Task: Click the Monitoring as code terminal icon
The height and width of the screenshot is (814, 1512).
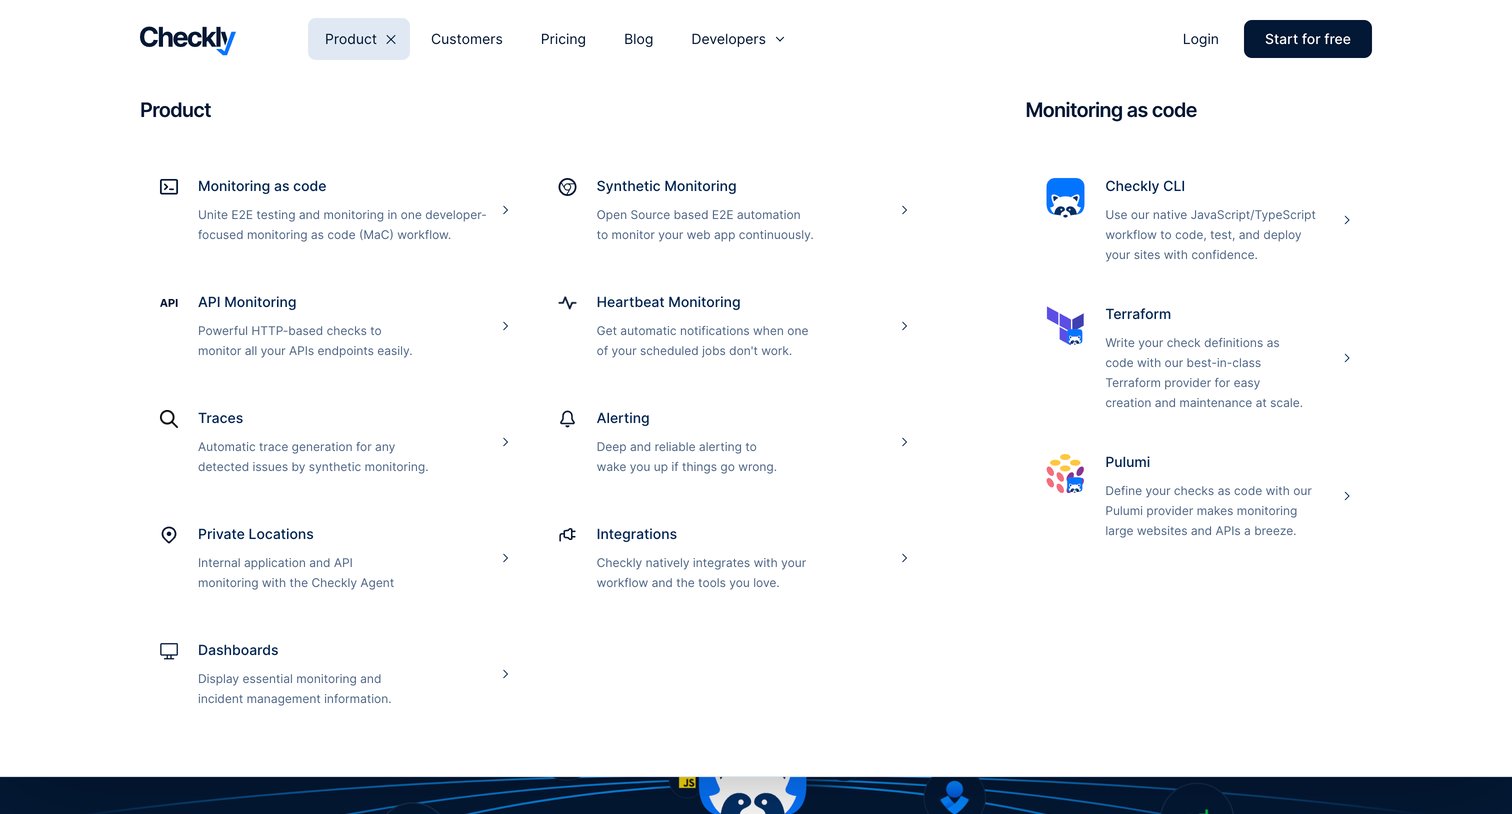Action: (x=169, y=187)
